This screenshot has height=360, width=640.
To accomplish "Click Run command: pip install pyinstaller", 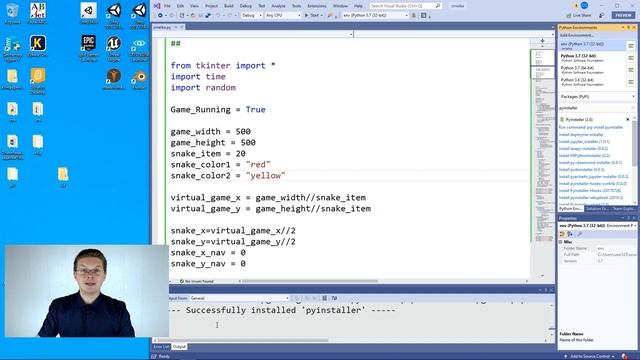I will 591,127.
